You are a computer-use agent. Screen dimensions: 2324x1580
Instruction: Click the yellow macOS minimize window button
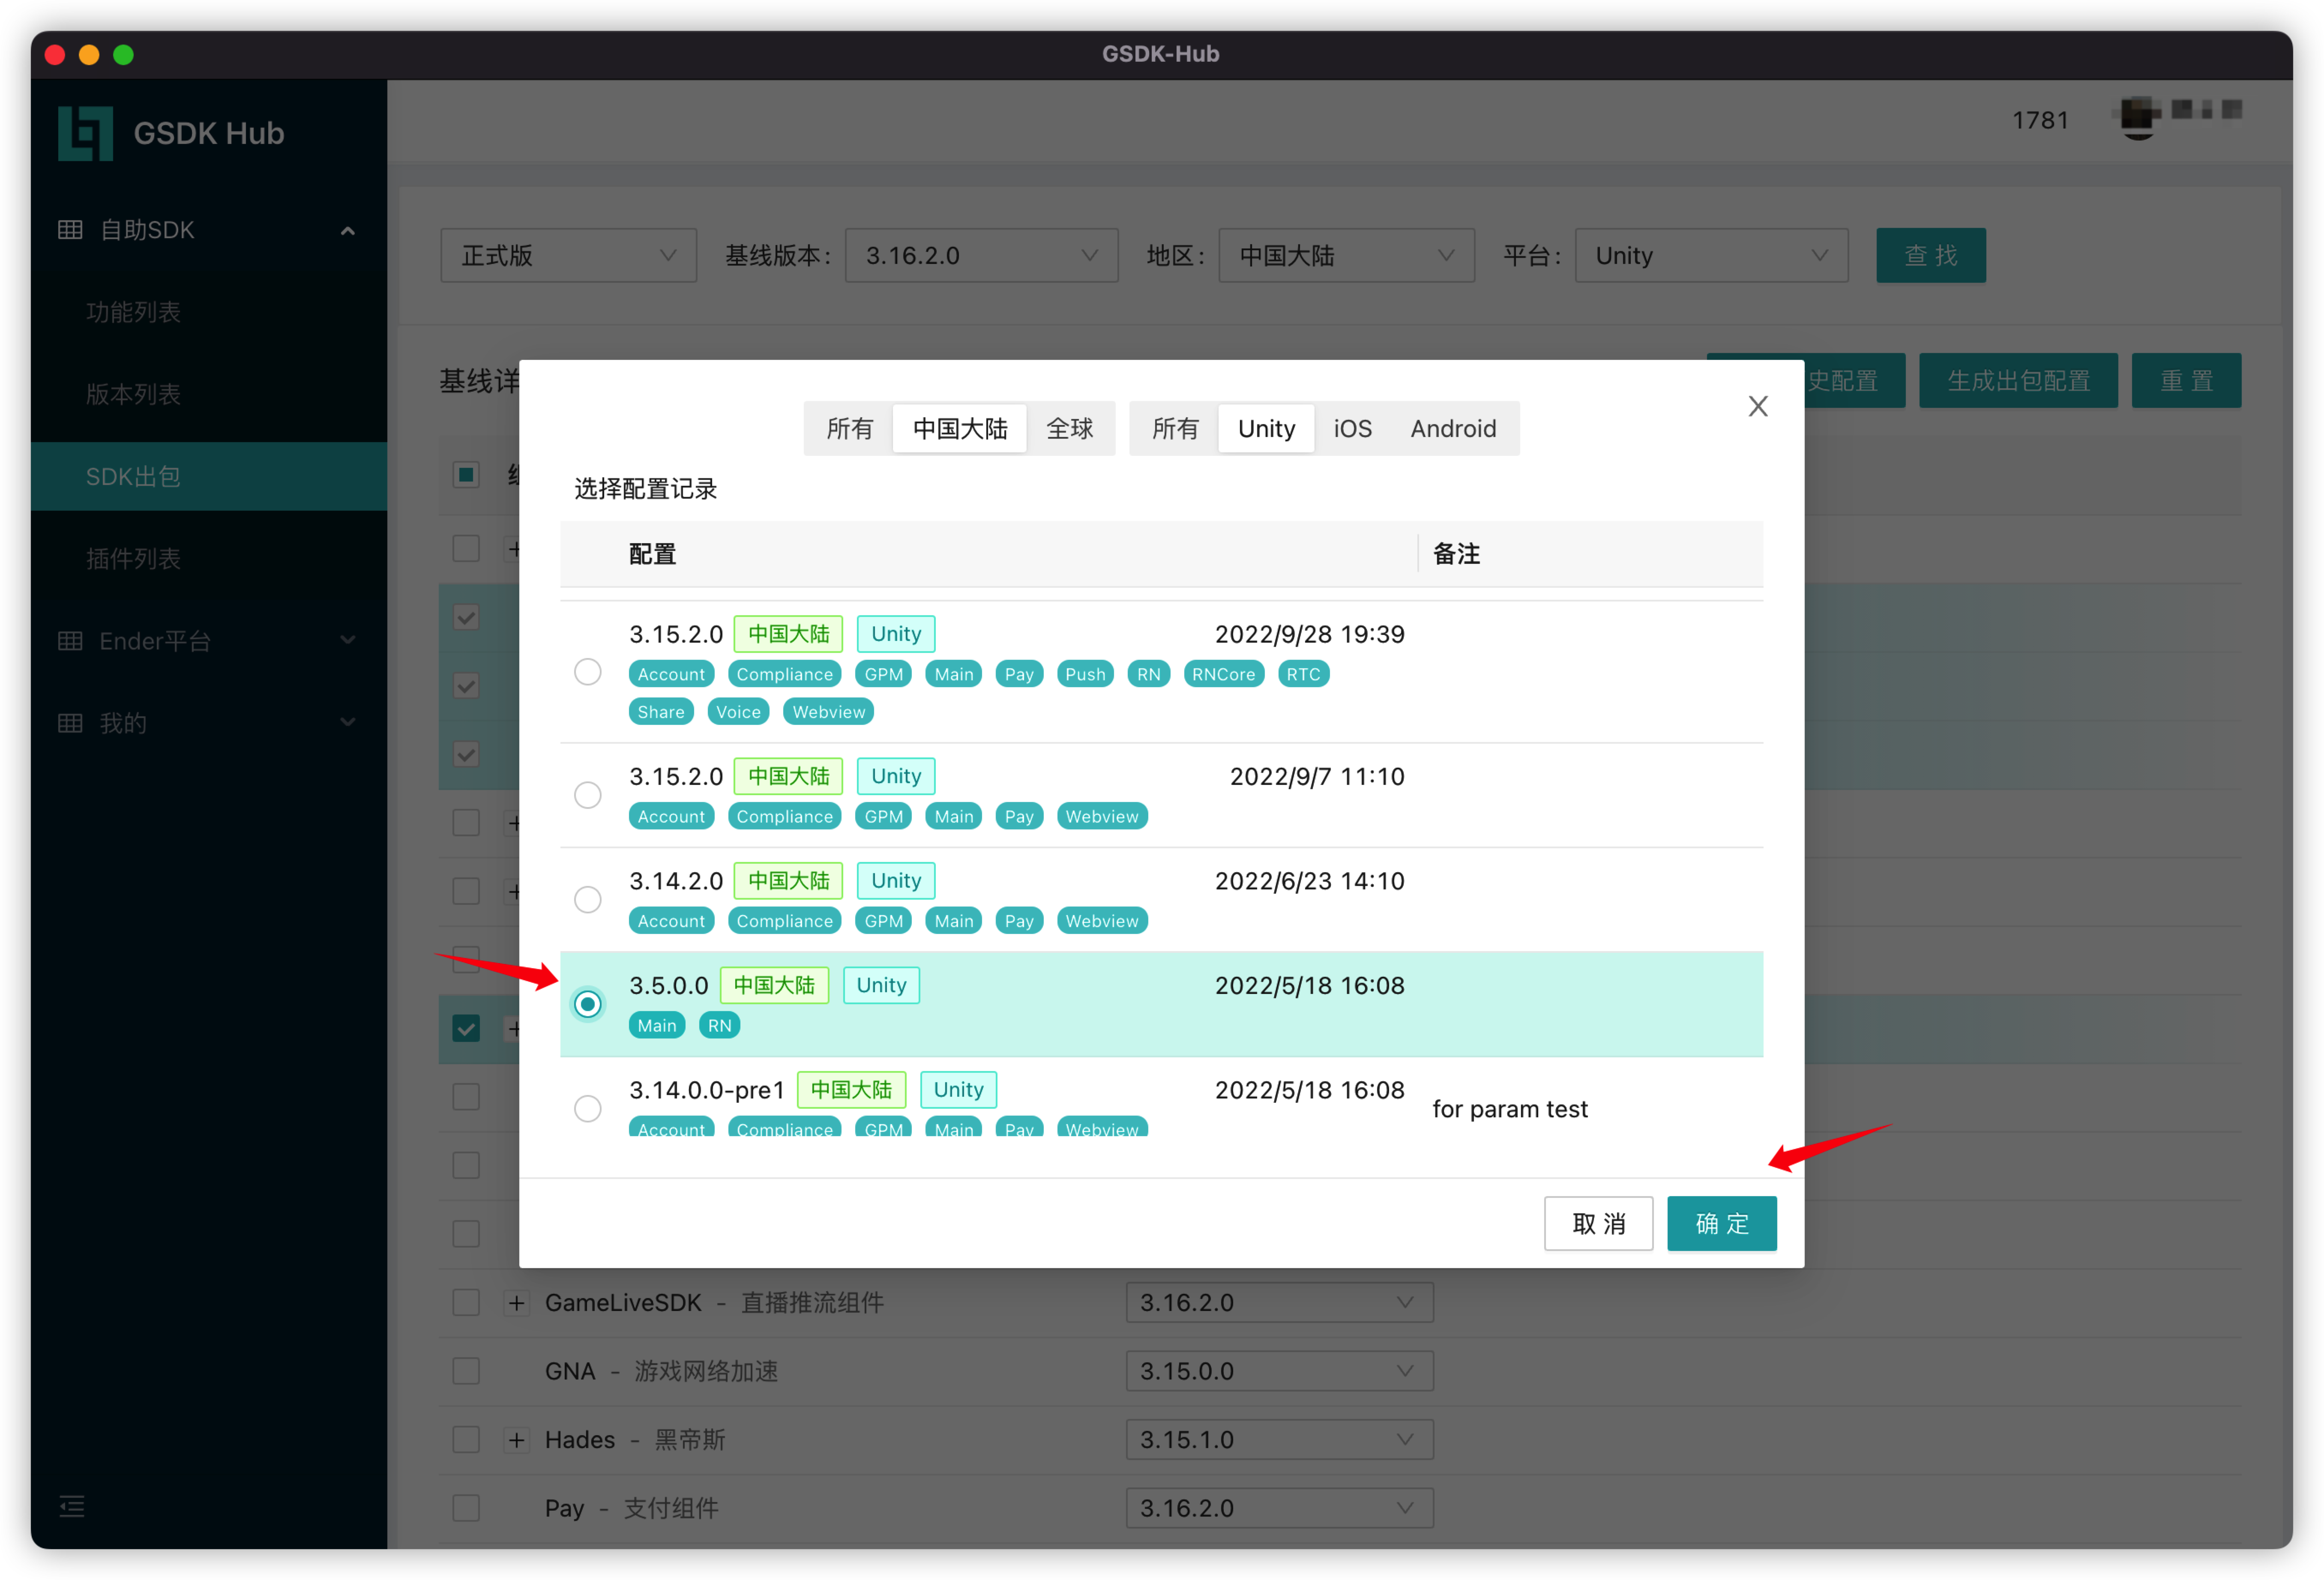[89, 55]
